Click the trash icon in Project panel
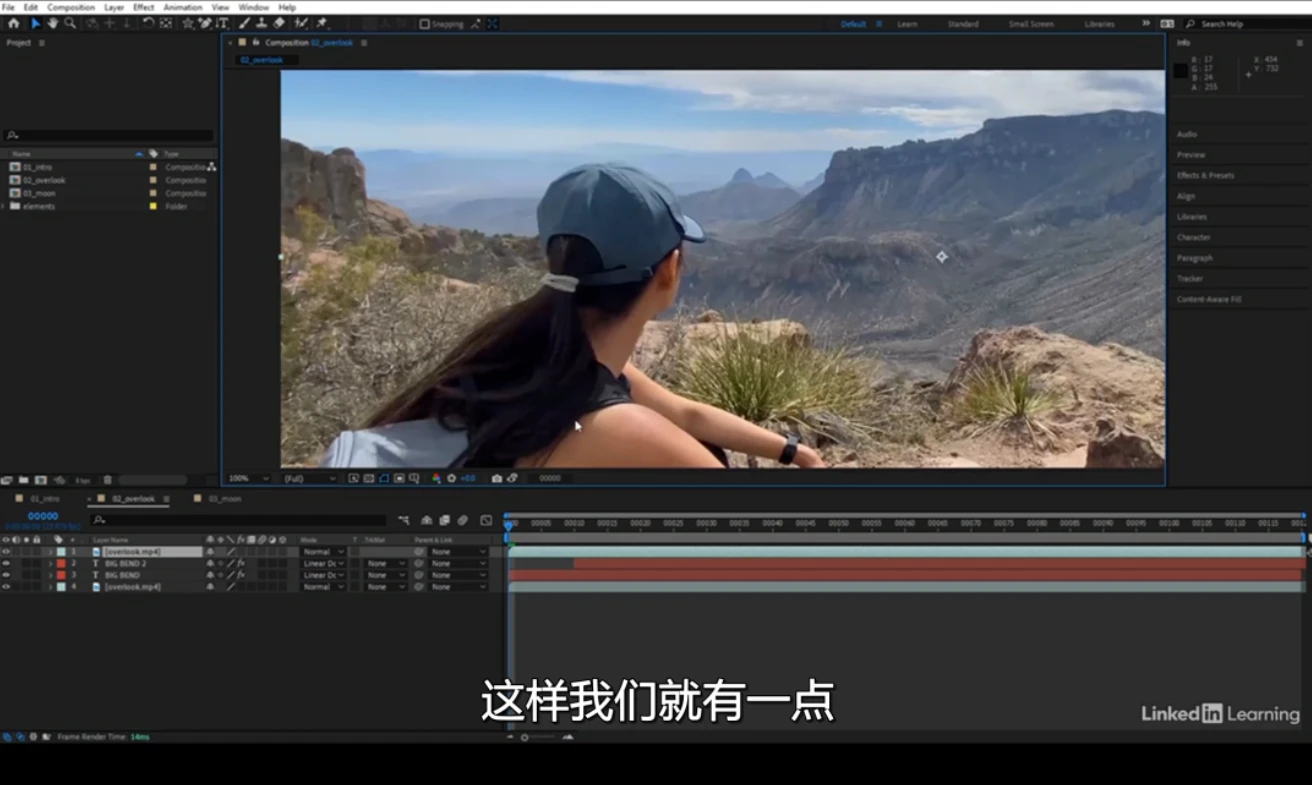Screen dimensions: 1312x785 point(108,480)
